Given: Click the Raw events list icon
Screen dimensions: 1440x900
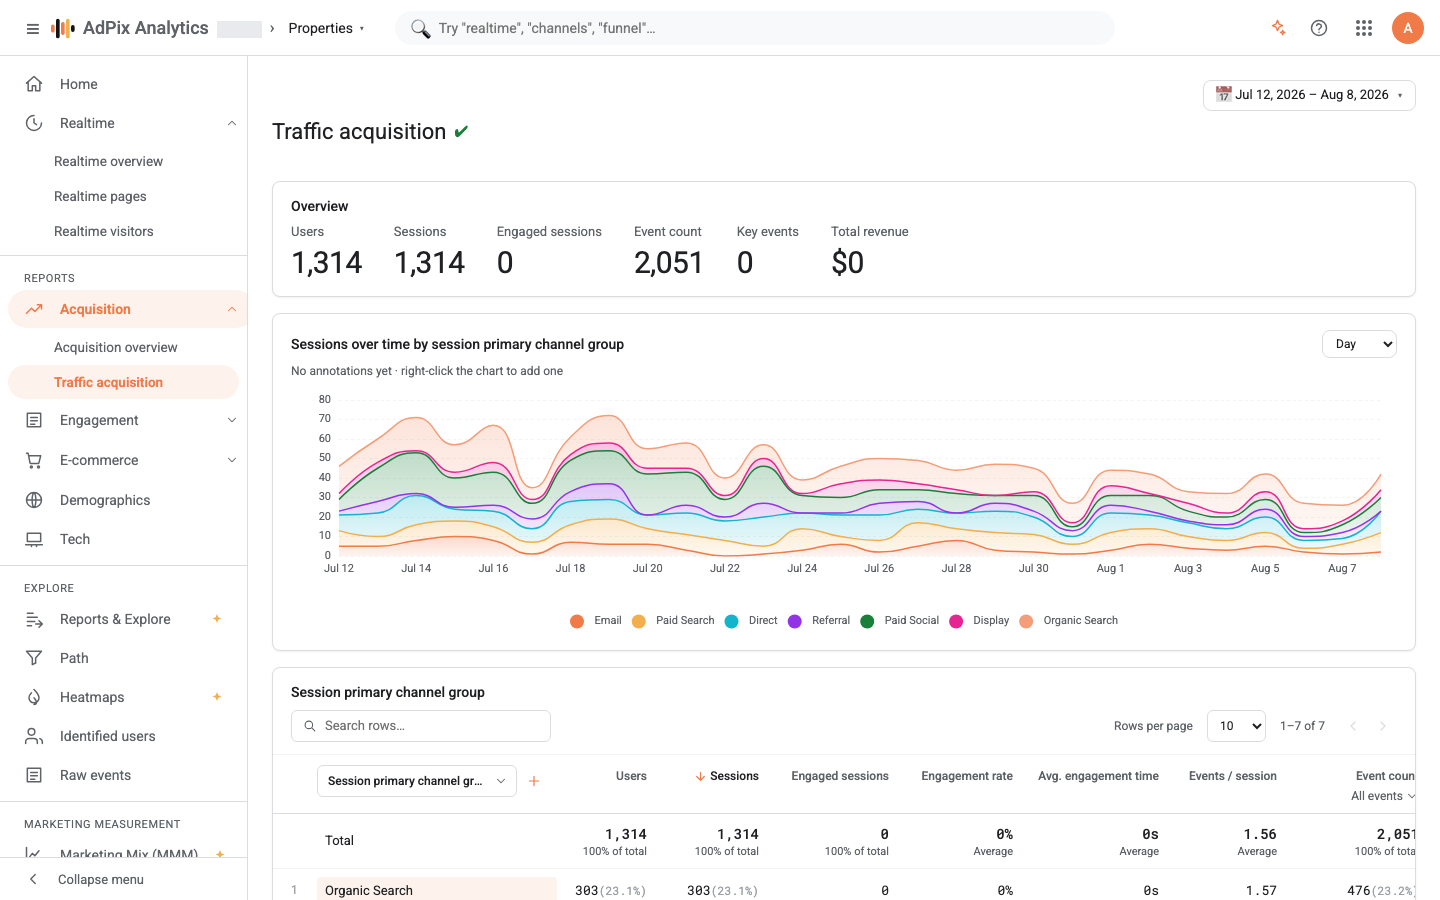Looking at the screenshot, I should [34, 775].
